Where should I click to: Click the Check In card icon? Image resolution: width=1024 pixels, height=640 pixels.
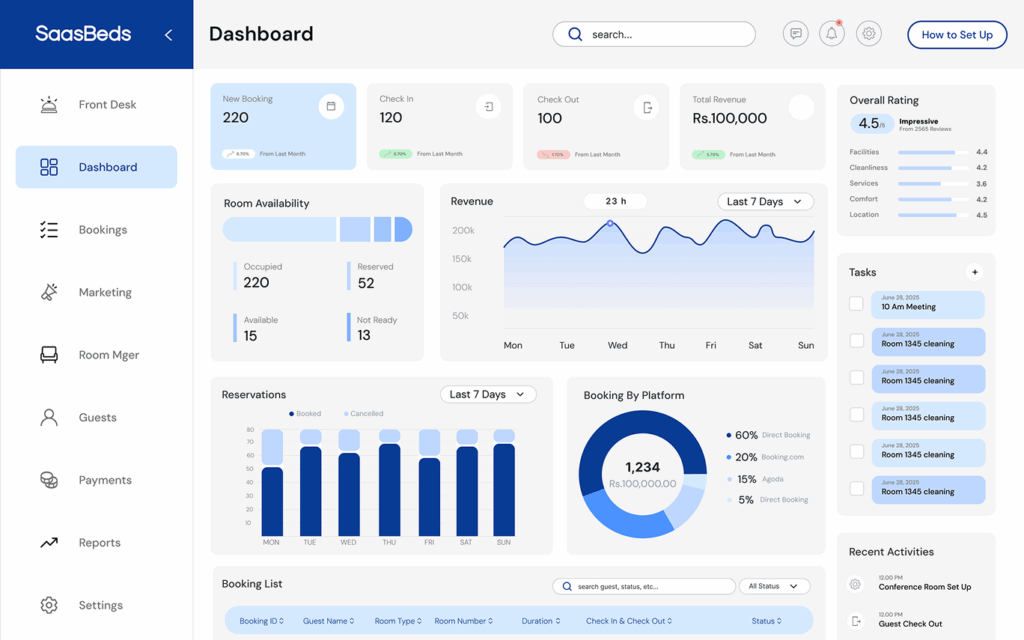tap(488, 107)
